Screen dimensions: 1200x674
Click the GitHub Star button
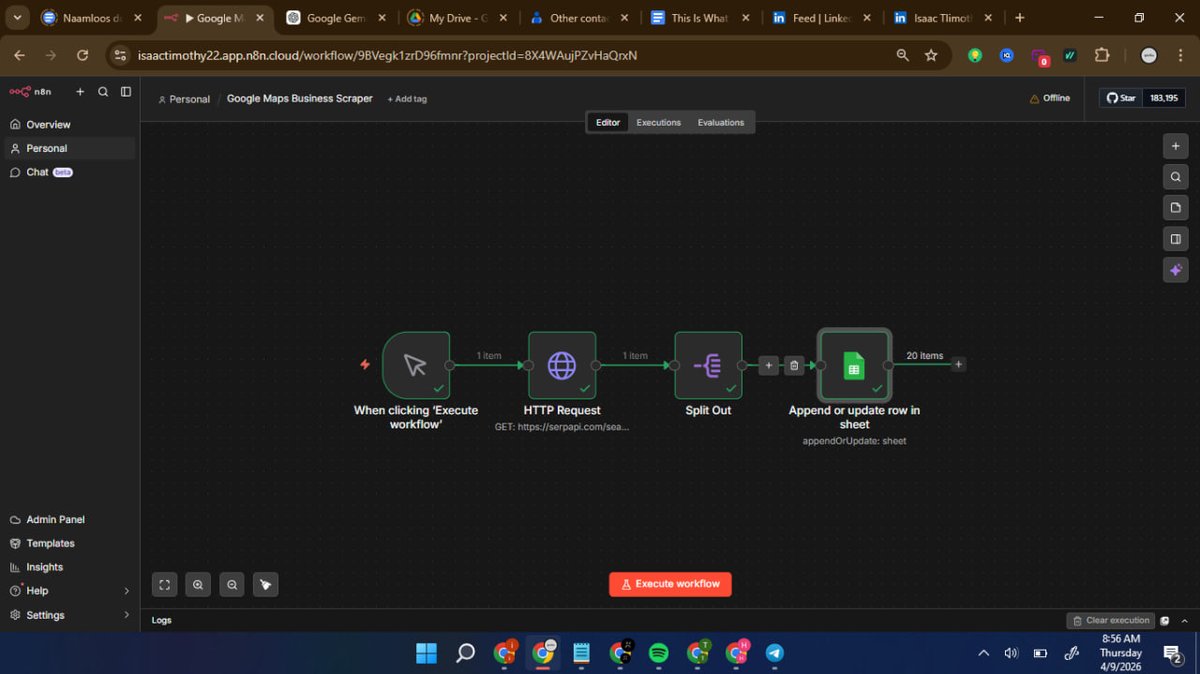coord(1123,98)
